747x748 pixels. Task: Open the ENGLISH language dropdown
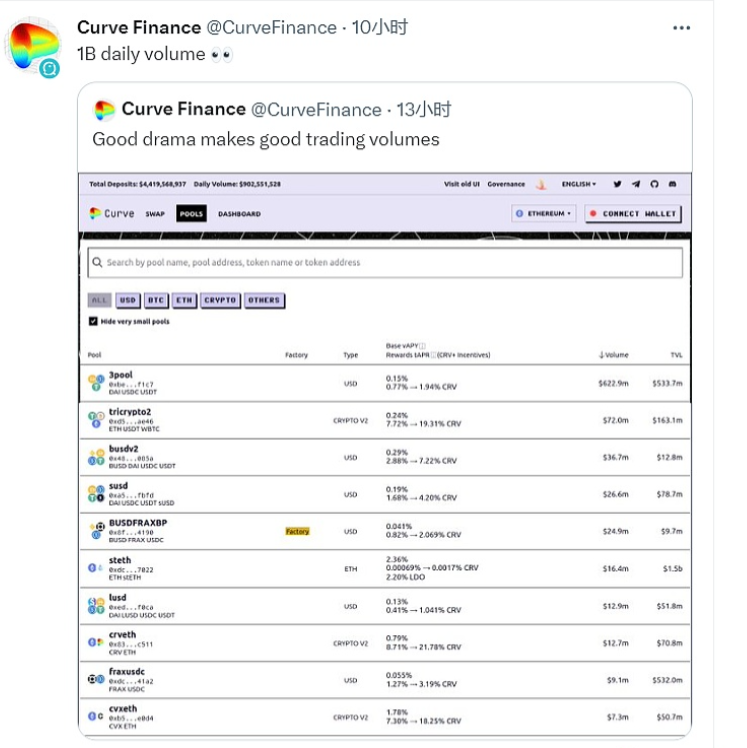click(578, 184)
